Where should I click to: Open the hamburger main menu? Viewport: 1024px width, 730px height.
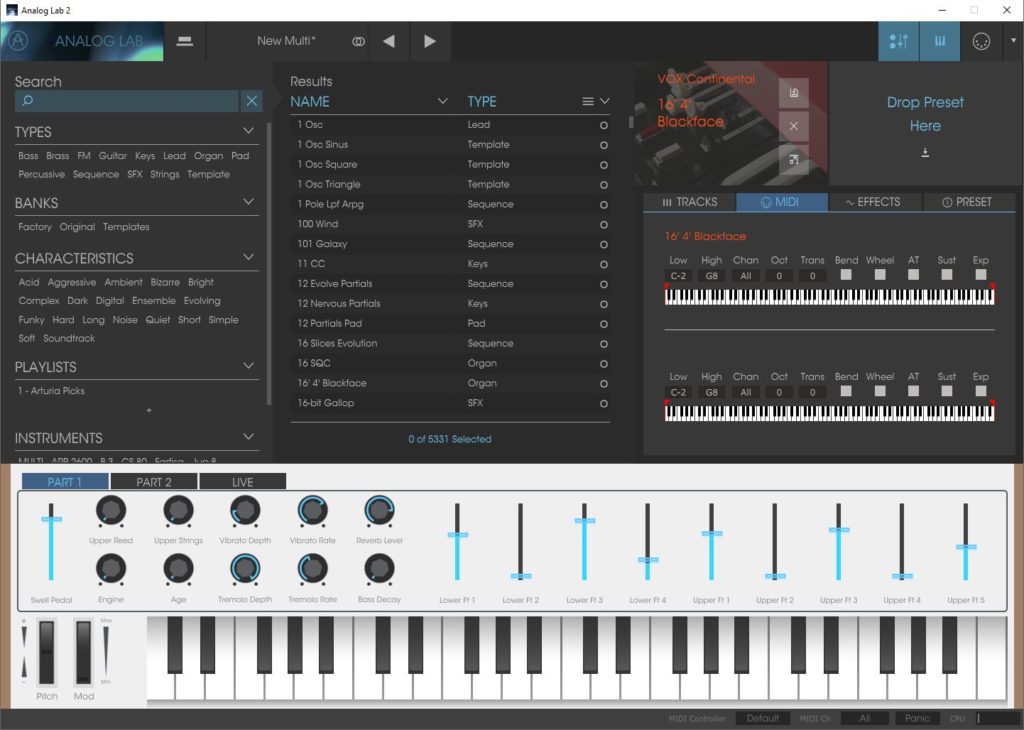pyautogui.click(x=185, y=41)
